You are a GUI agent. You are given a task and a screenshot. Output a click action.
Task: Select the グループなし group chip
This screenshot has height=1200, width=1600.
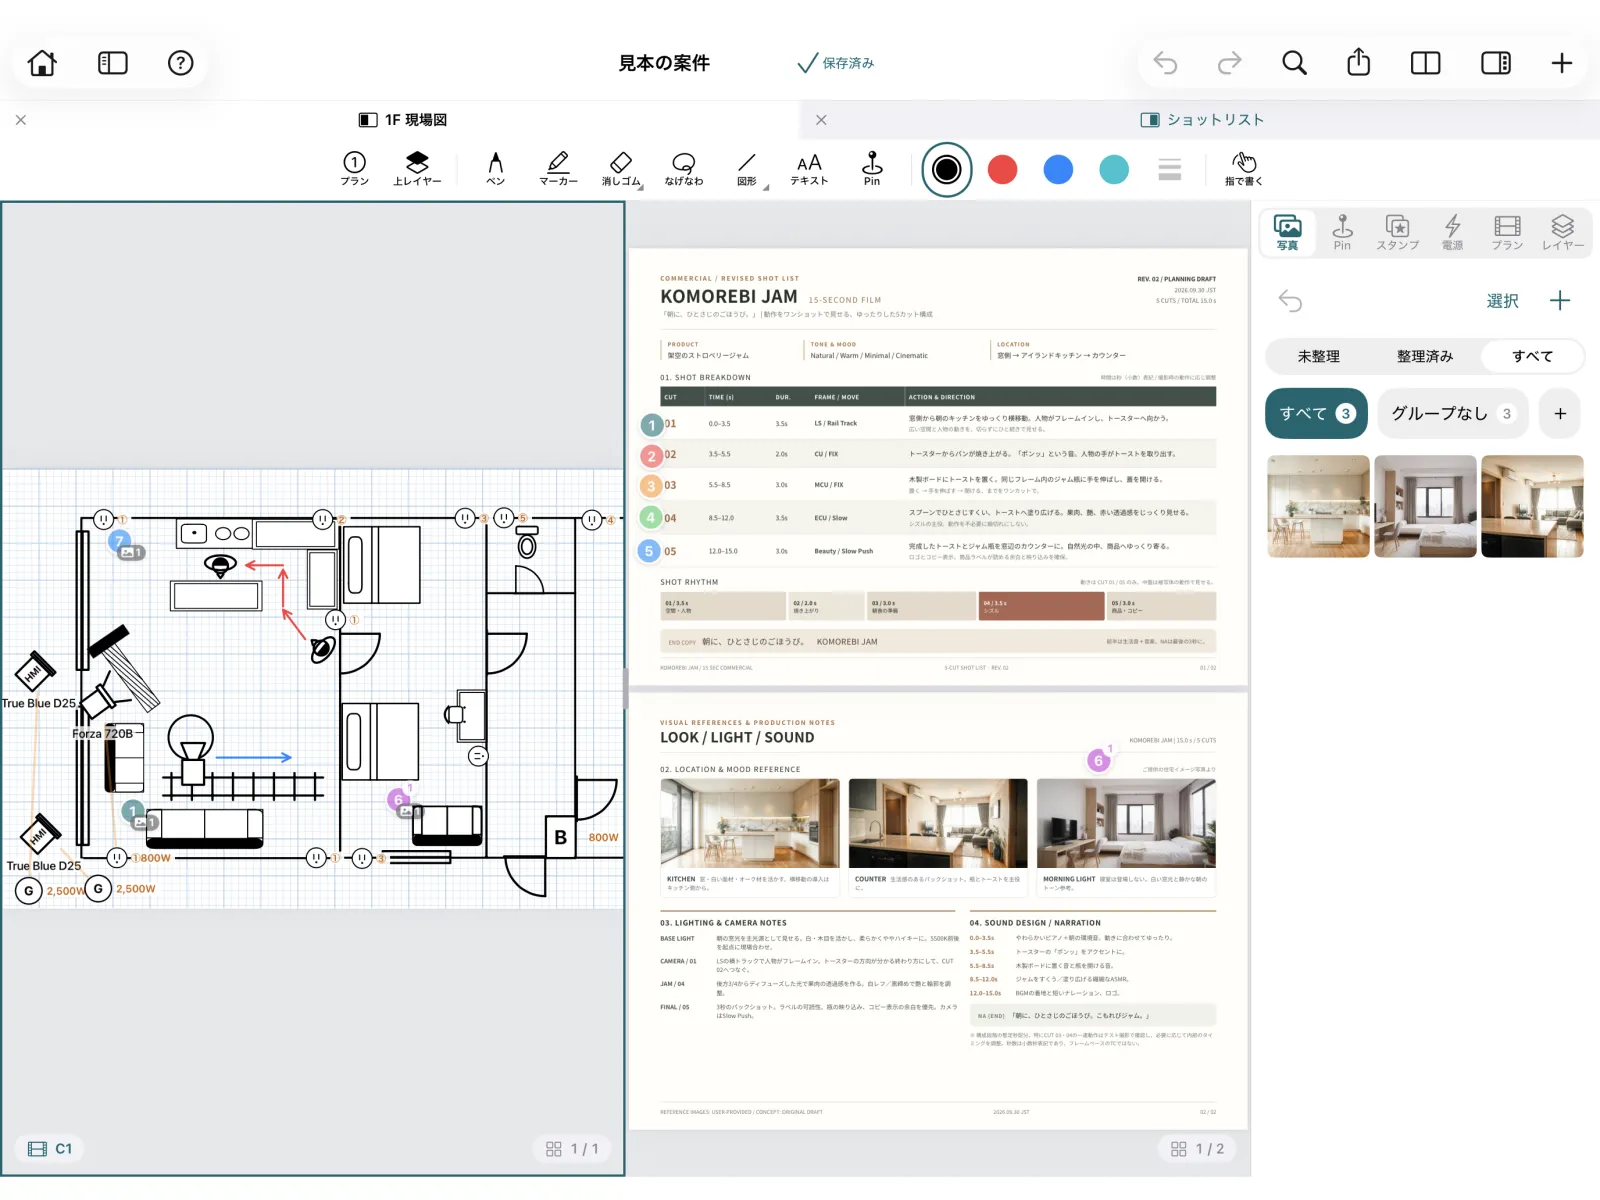(x=1453, y=413)
